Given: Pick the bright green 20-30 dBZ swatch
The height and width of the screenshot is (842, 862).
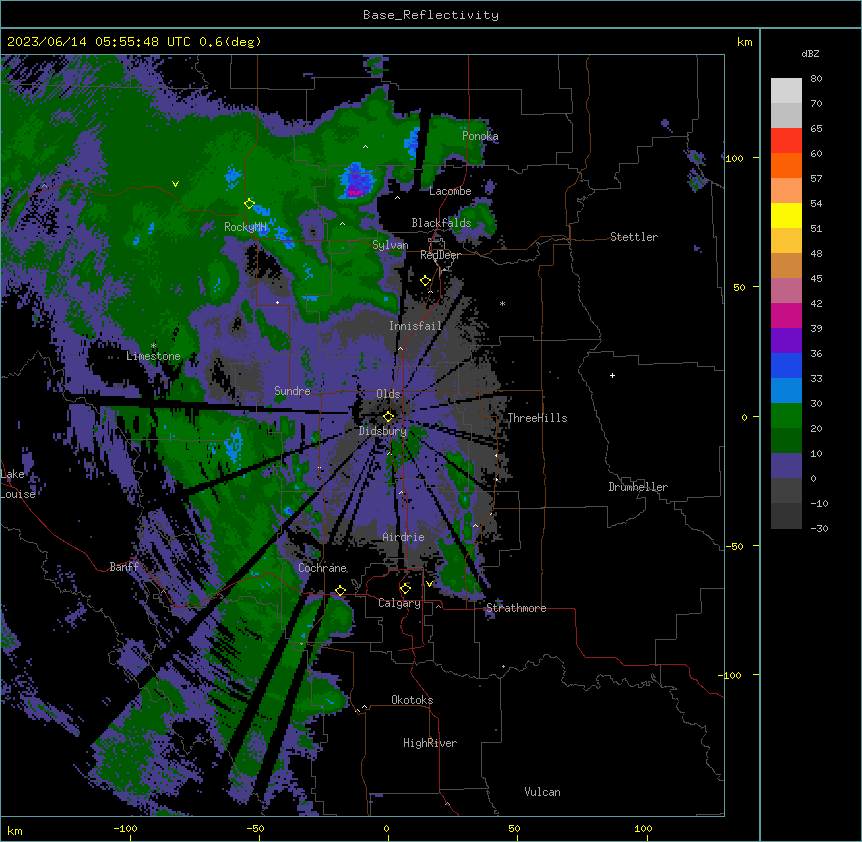Looking at the screenshot, I should (x=786, y=416).
